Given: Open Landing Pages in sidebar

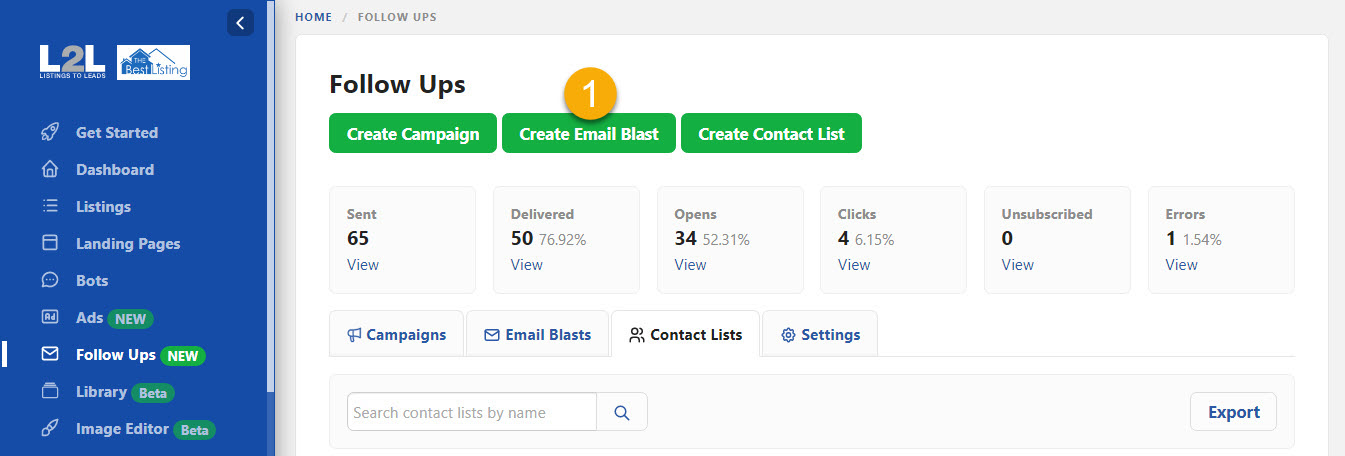Looking at the screenshot, I should [x=128, y=243].
